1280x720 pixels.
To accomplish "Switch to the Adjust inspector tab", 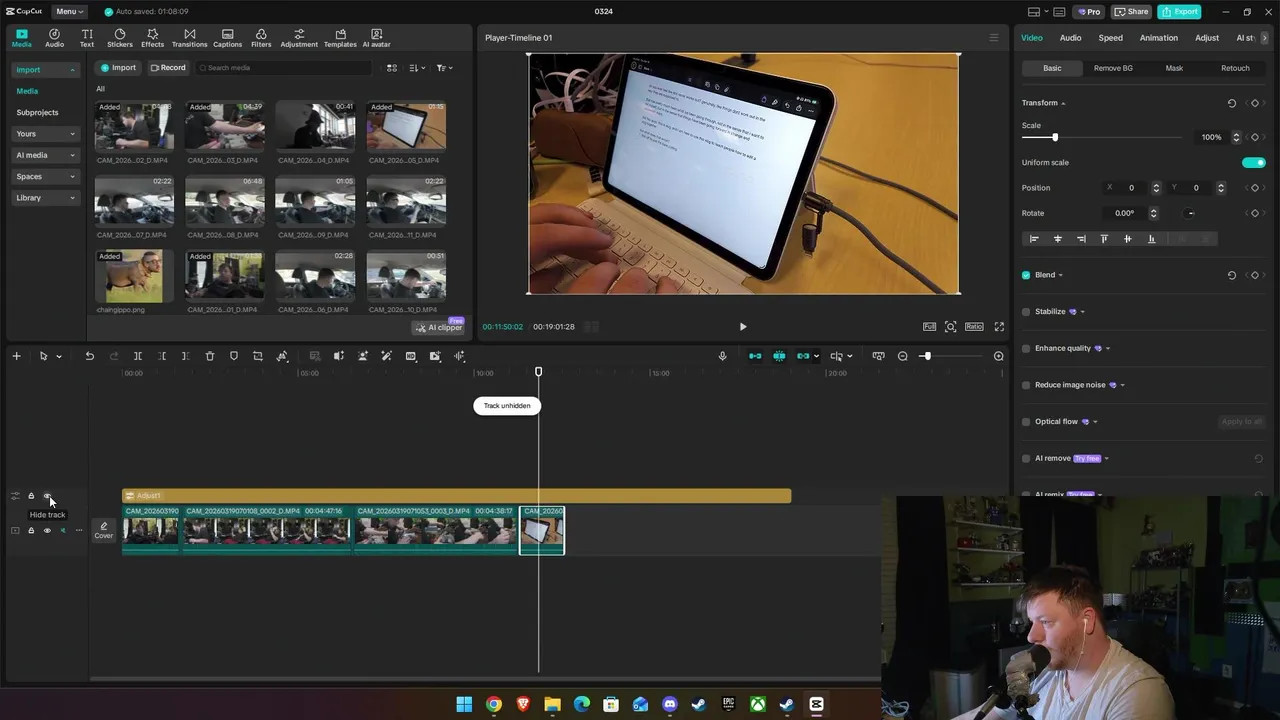I will pyautogui.click(x=1207, y=38).
